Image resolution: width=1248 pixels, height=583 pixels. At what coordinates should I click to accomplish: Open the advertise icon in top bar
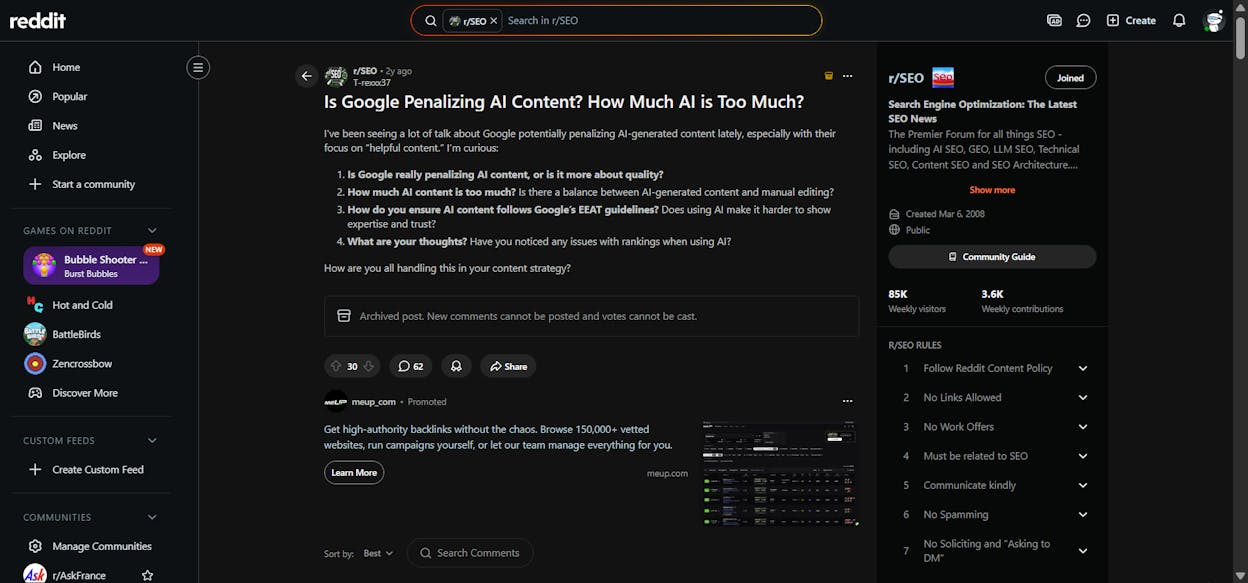point(1054,20)
